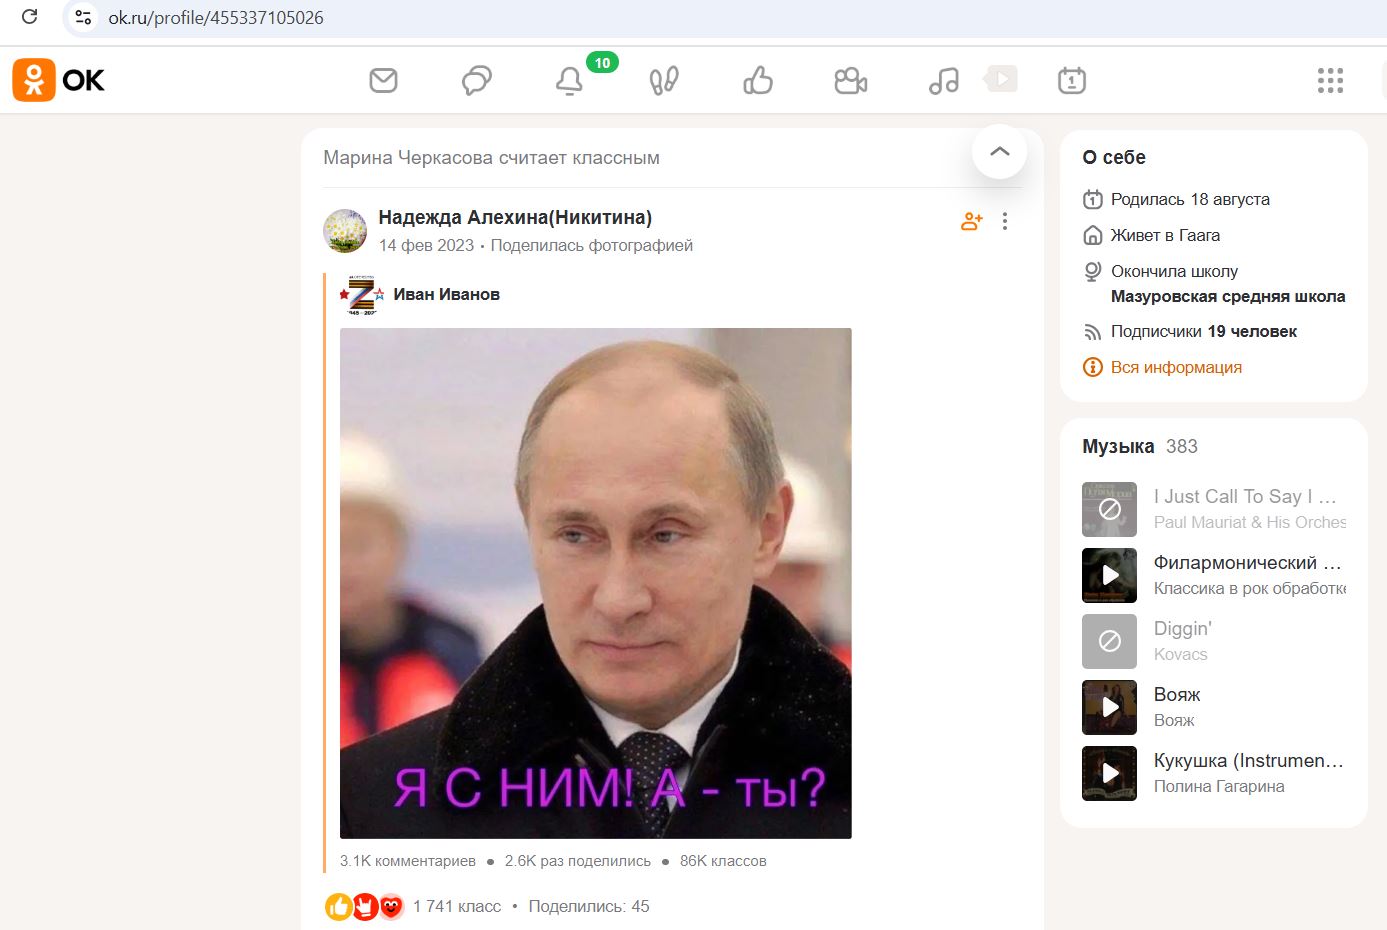View 2.6K раз поделились
Screen dimensions: 1387x930
point(578,861)
